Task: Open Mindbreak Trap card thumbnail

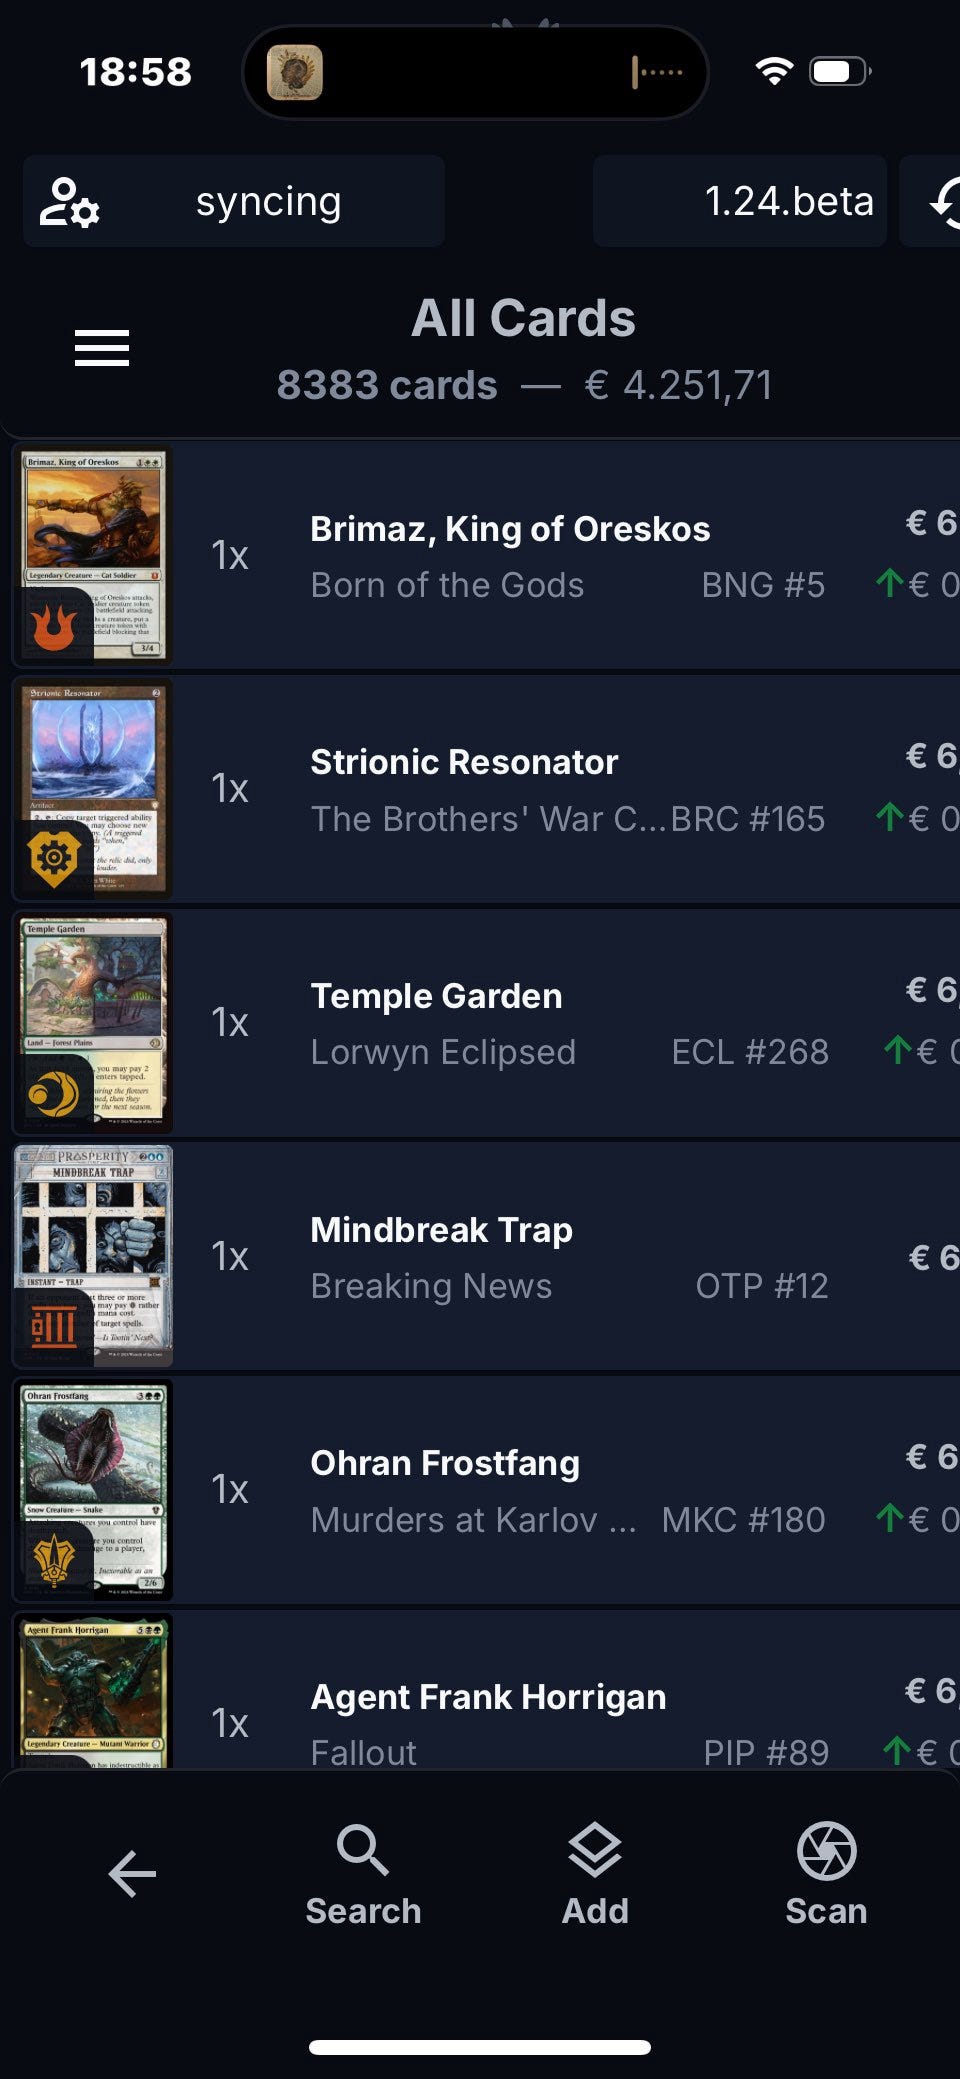Action: (x=93, y=1256)
